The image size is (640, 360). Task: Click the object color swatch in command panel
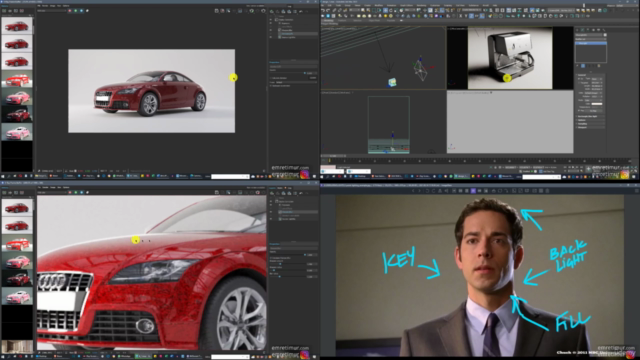[x=605, y=35]
